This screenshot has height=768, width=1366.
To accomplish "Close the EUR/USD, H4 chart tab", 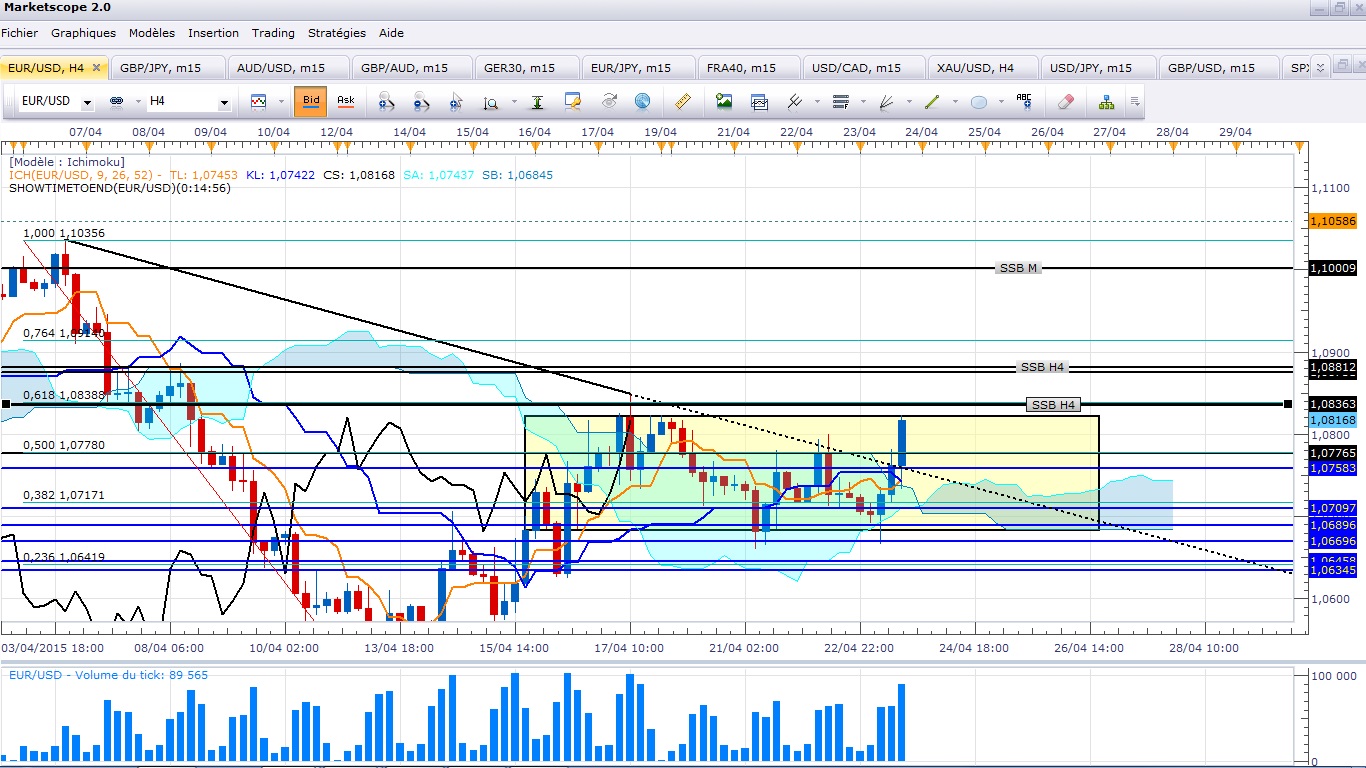I will [x=98, y=68].
